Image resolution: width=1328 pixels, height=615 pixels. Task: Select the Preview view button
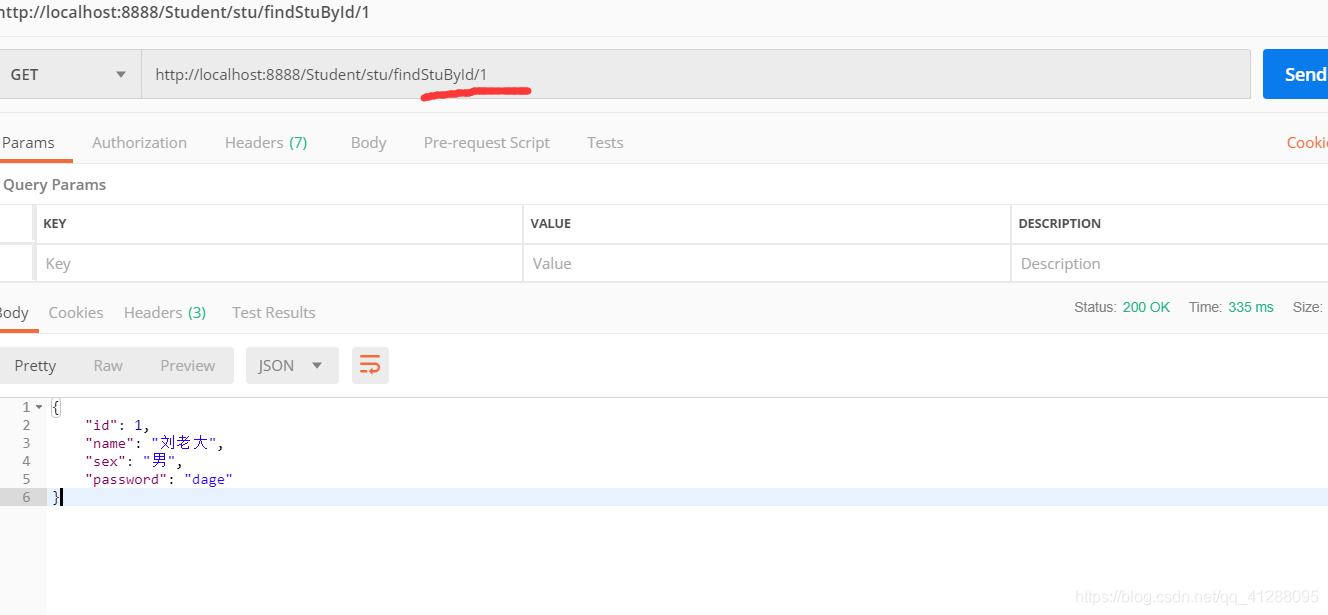click(x=187, y=365)
